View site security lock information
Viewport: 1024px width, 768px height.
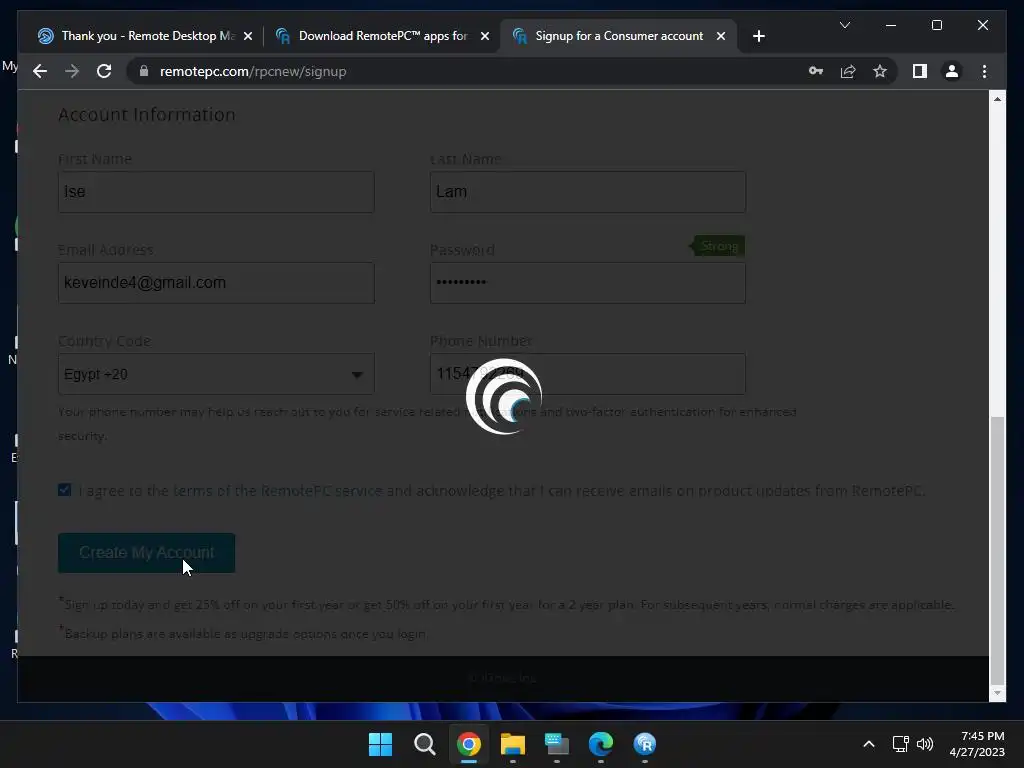pos(144,71)
